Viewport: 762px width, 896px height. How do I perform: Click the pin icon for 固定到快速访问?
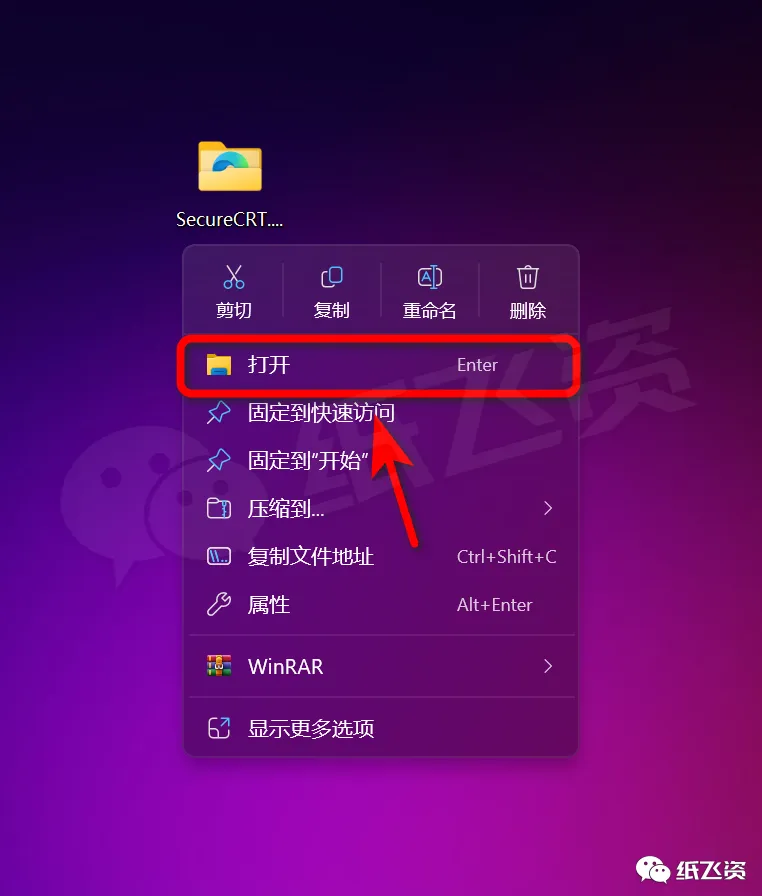219,413
